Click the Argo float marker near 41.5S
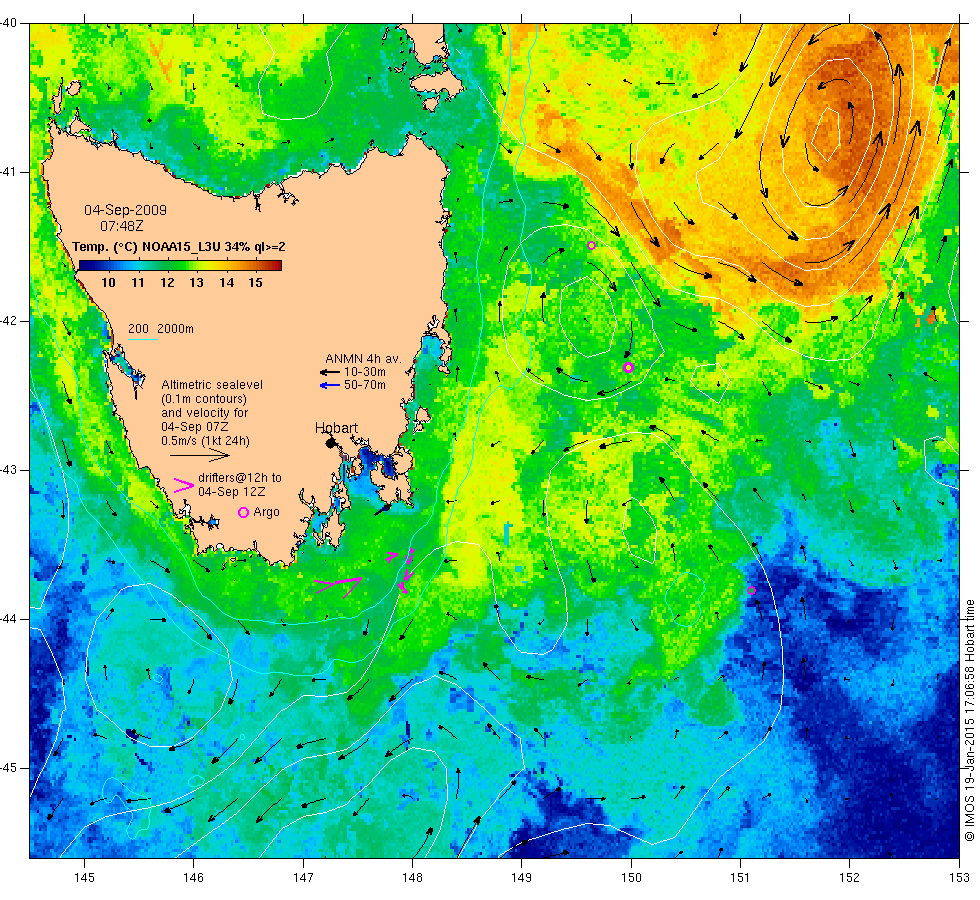The height and width of the screenshot is (900, 980). pos(591,246)
